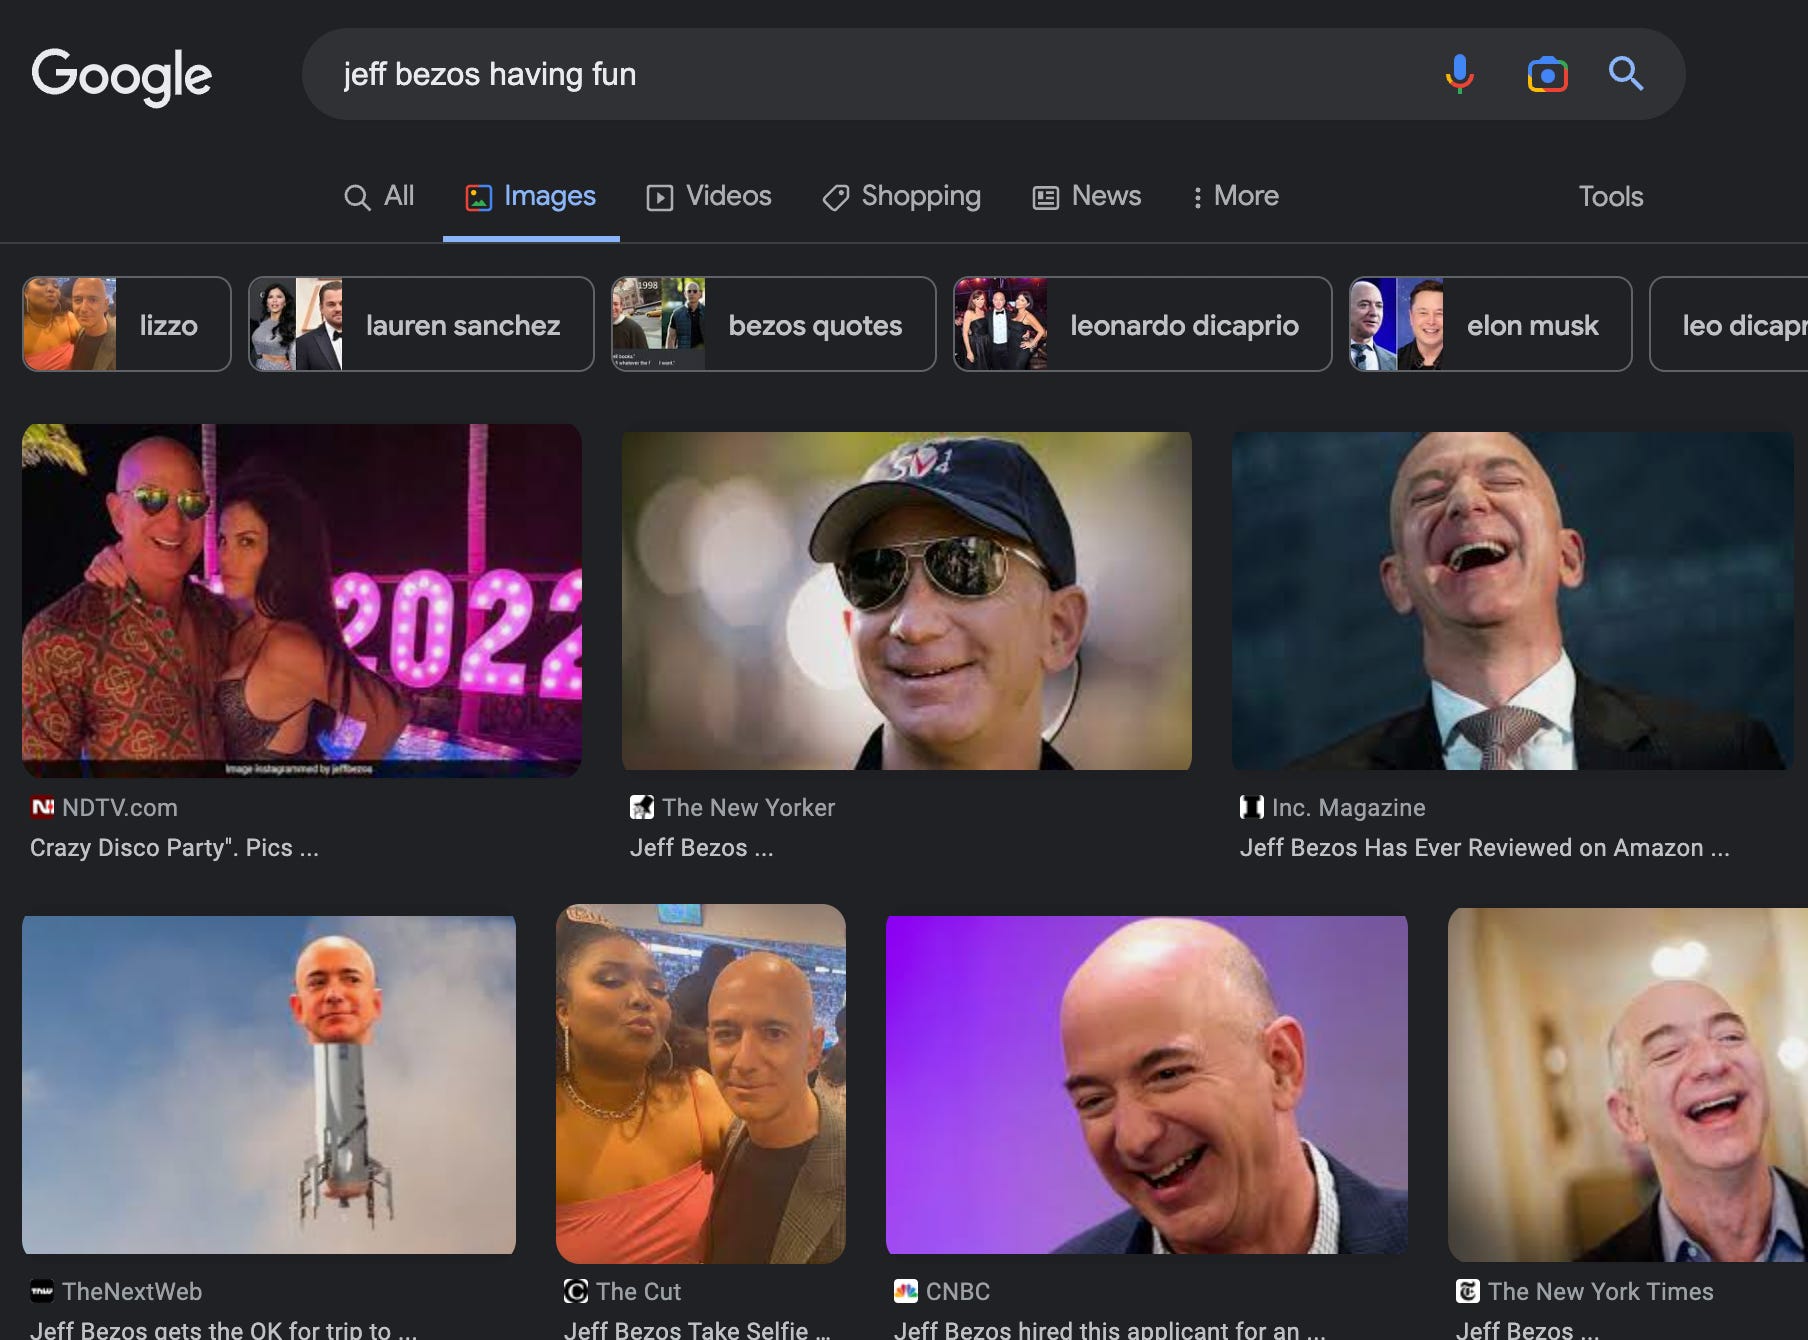
Task: Filter by lizzo suggestion chip
Action: coord(127,324)
